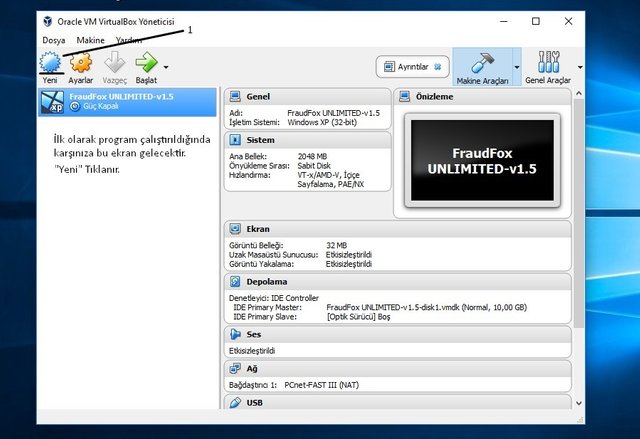
Task: Click the Ağ section network icon
Action: (235, 368)
